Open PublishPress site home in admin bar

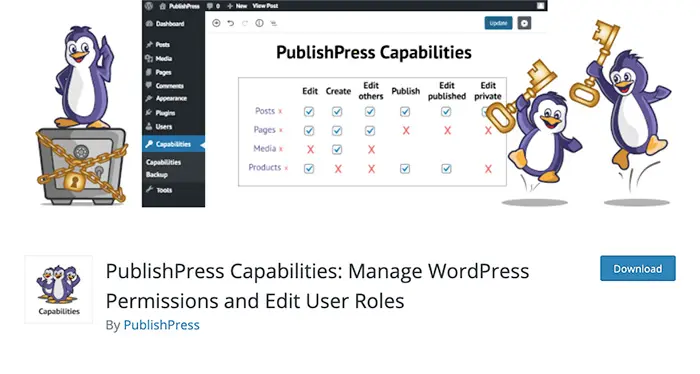pos(180,6)
